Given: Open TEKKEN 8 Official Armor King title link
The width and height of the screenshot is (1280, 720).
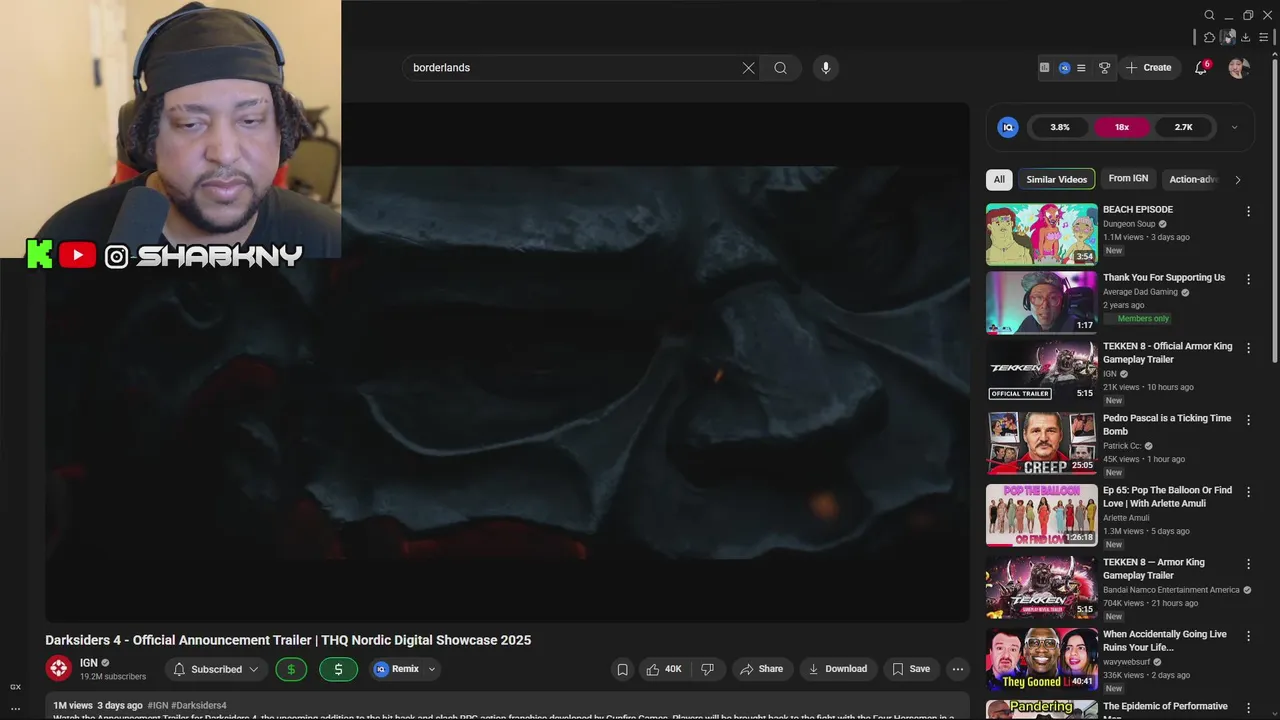Looking at the screenshot, I should coord(1167,353).
